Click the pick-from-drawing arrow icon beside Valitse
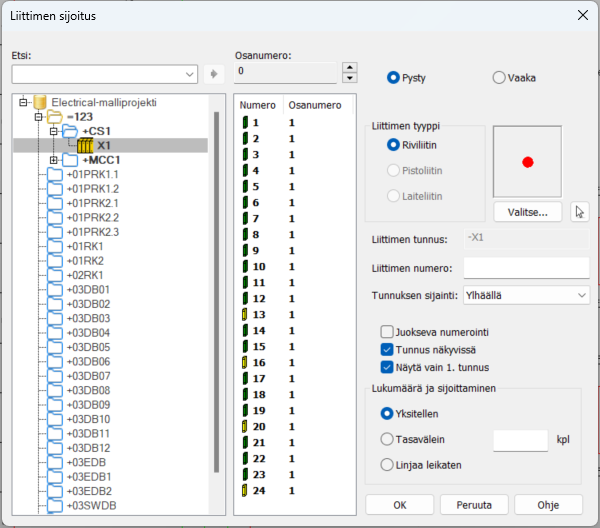The width and height of the screenshot is (600, 528). pyautogui.click(x=578, y=211)
